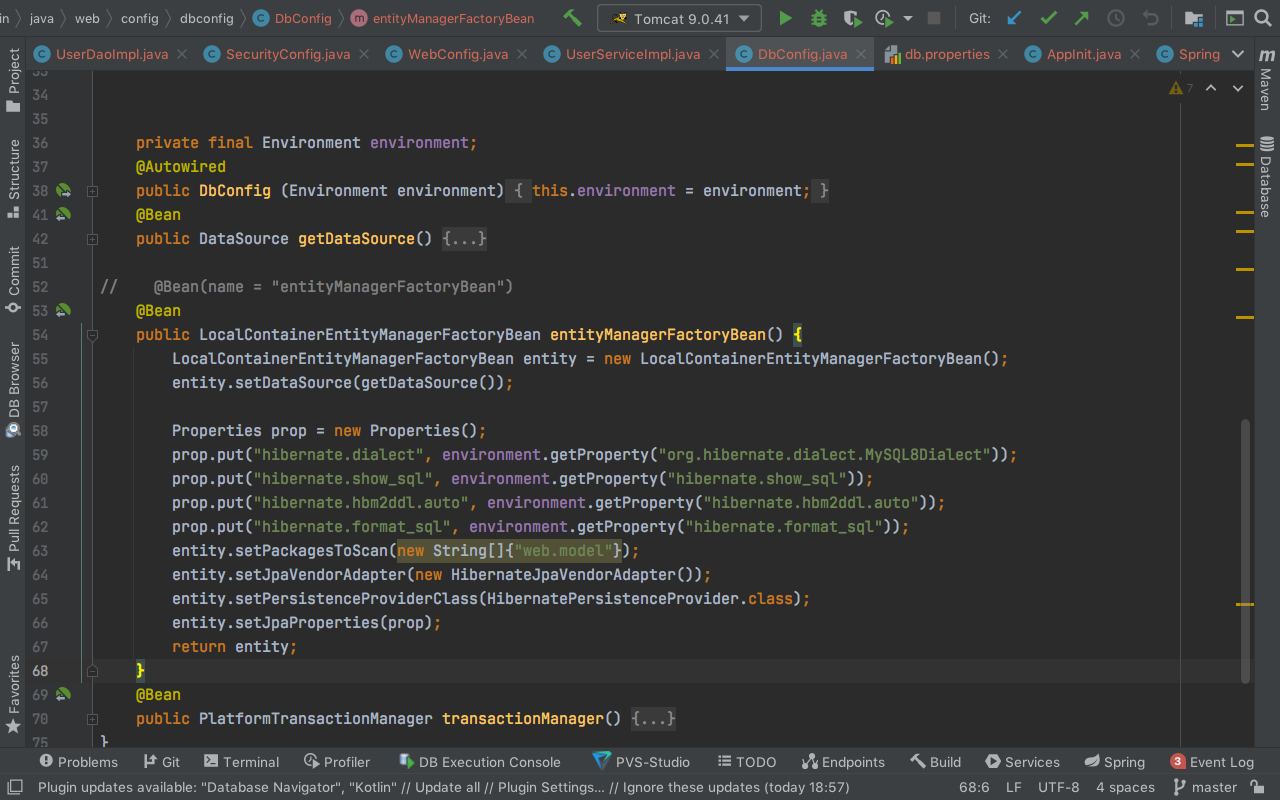The image size is (1280, 800).
Task: Click master git branch widget in status bar
Action: [x=1205, y=787]
